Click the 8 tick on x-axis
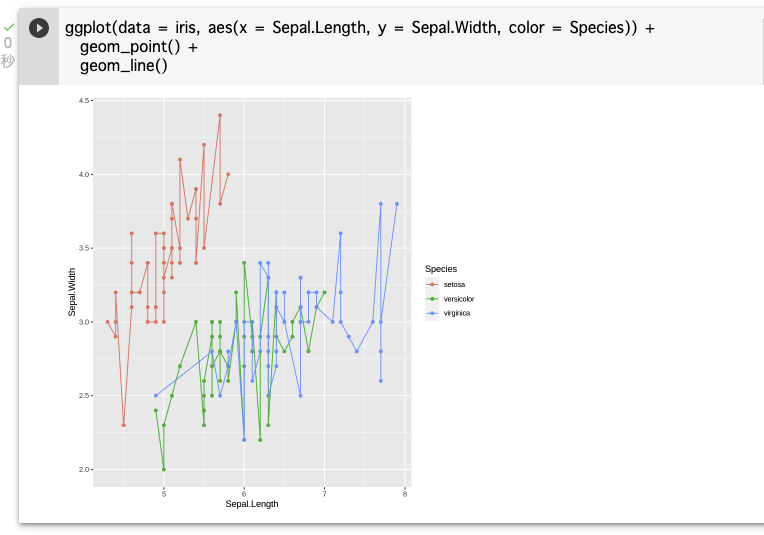The width and height of the screenshot is (764, 535). (405, 493)
